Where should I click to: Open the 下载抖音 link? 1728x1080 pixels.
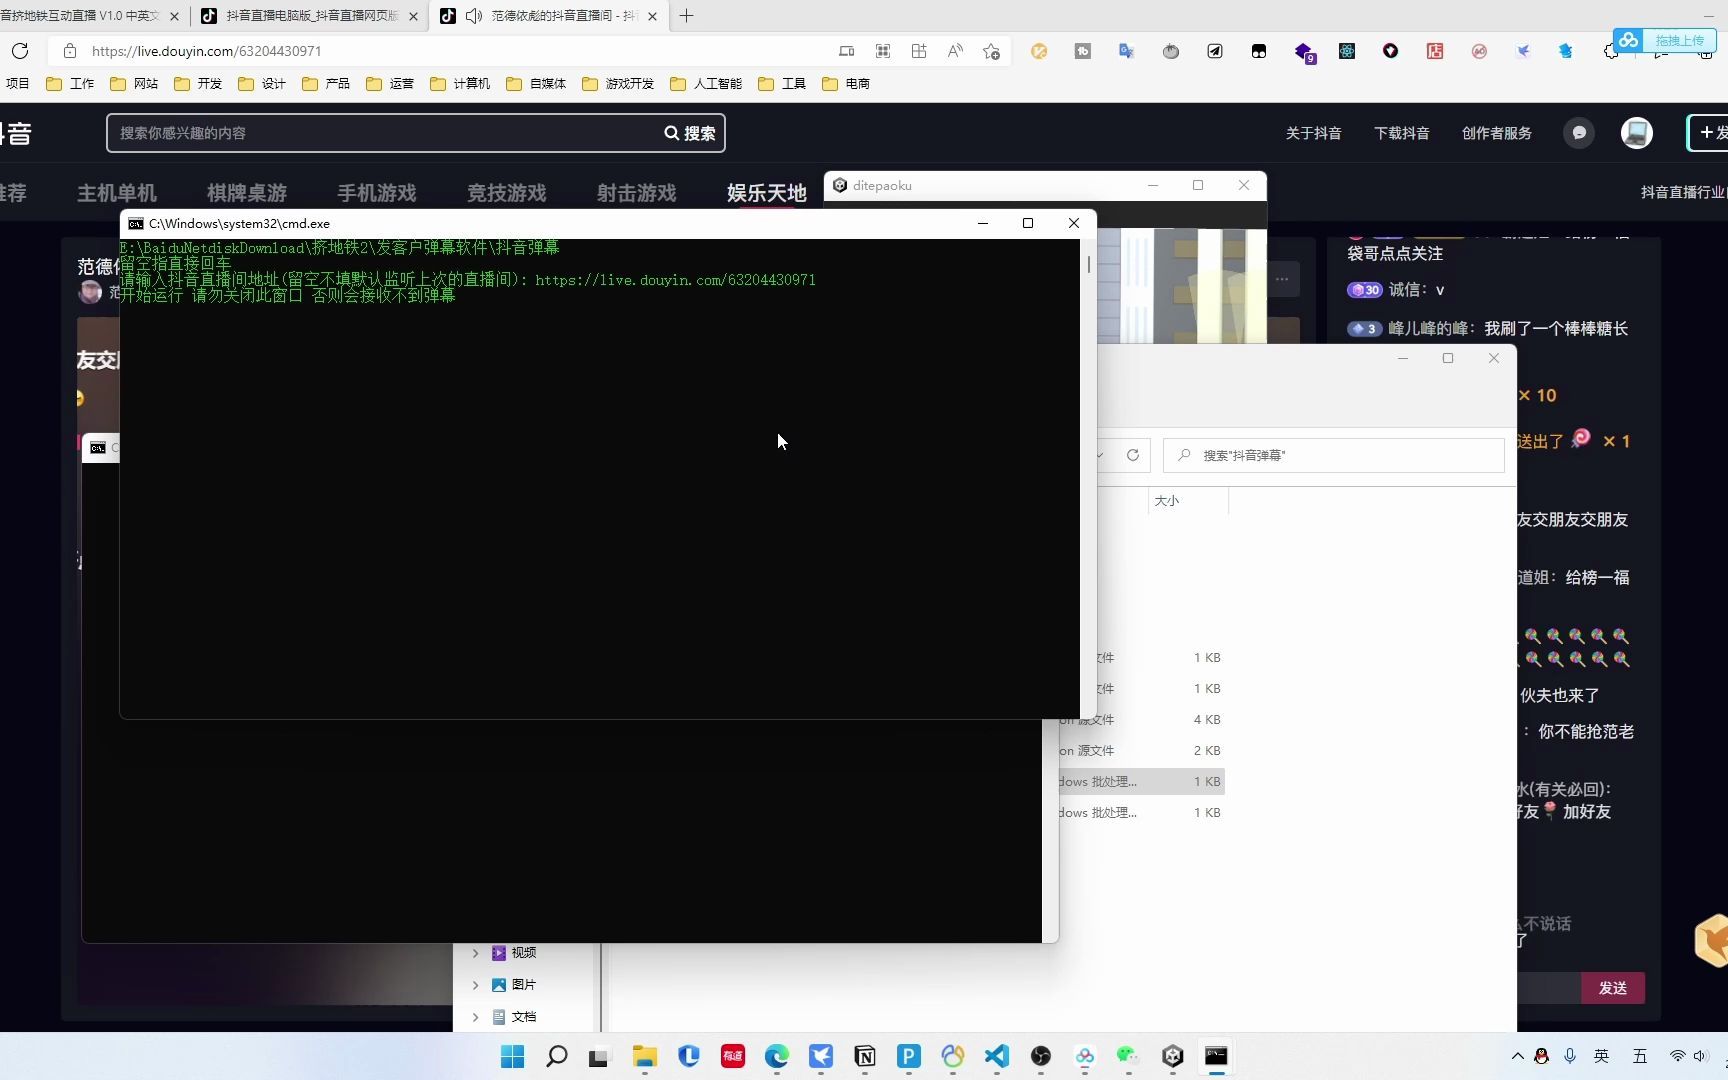(x=1402, y=133)
